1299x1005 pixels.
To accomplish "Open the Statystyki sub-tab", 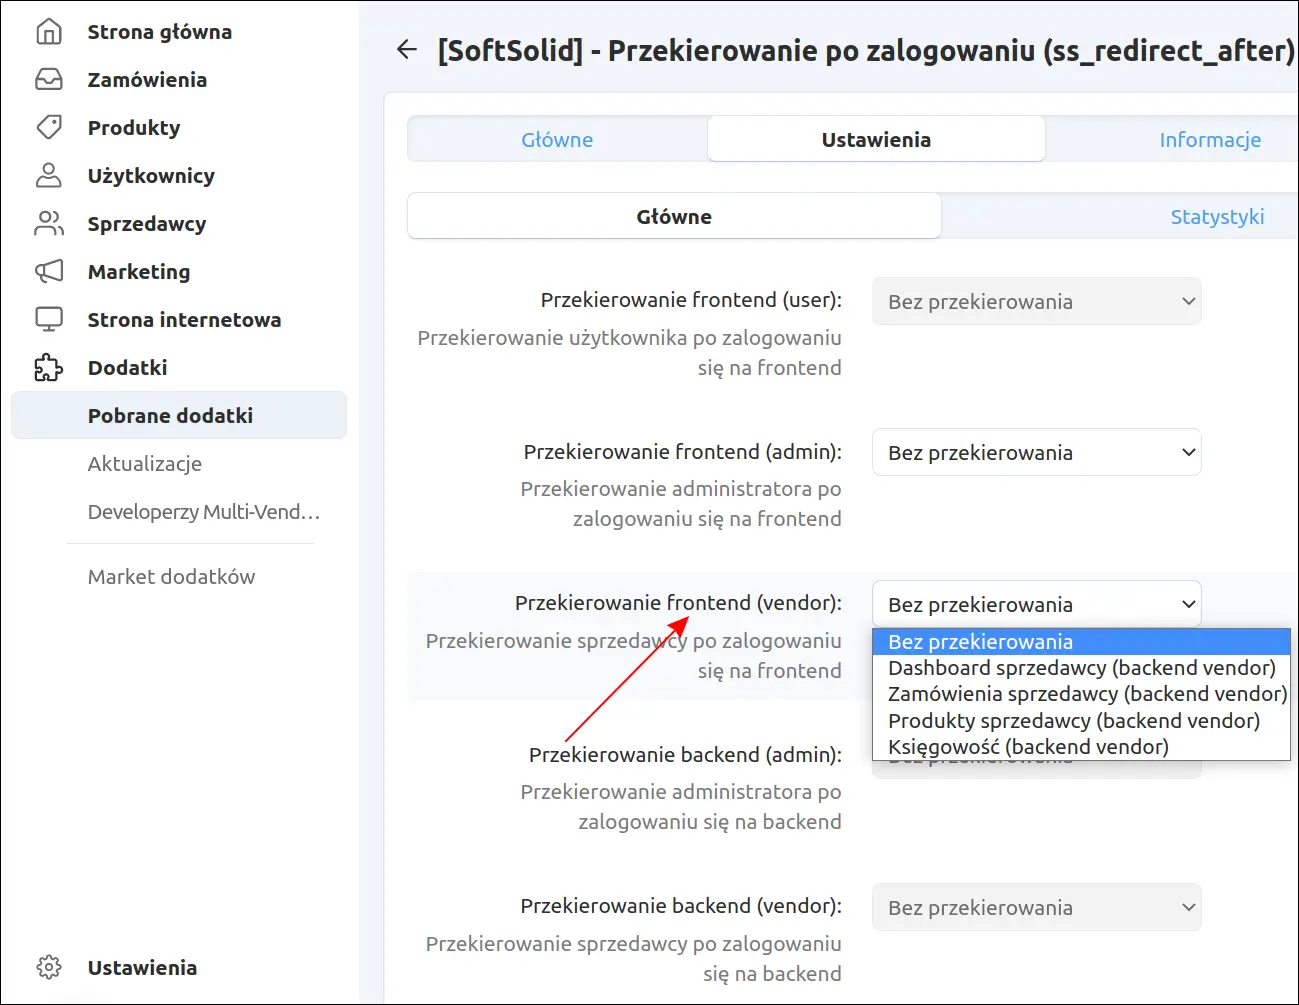I will point(1217,217).
